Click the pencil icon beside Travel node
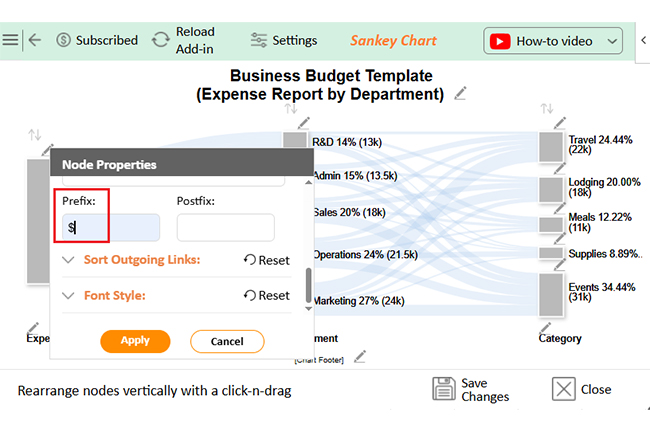Viewport: 650px width, 432px height. 560,123
